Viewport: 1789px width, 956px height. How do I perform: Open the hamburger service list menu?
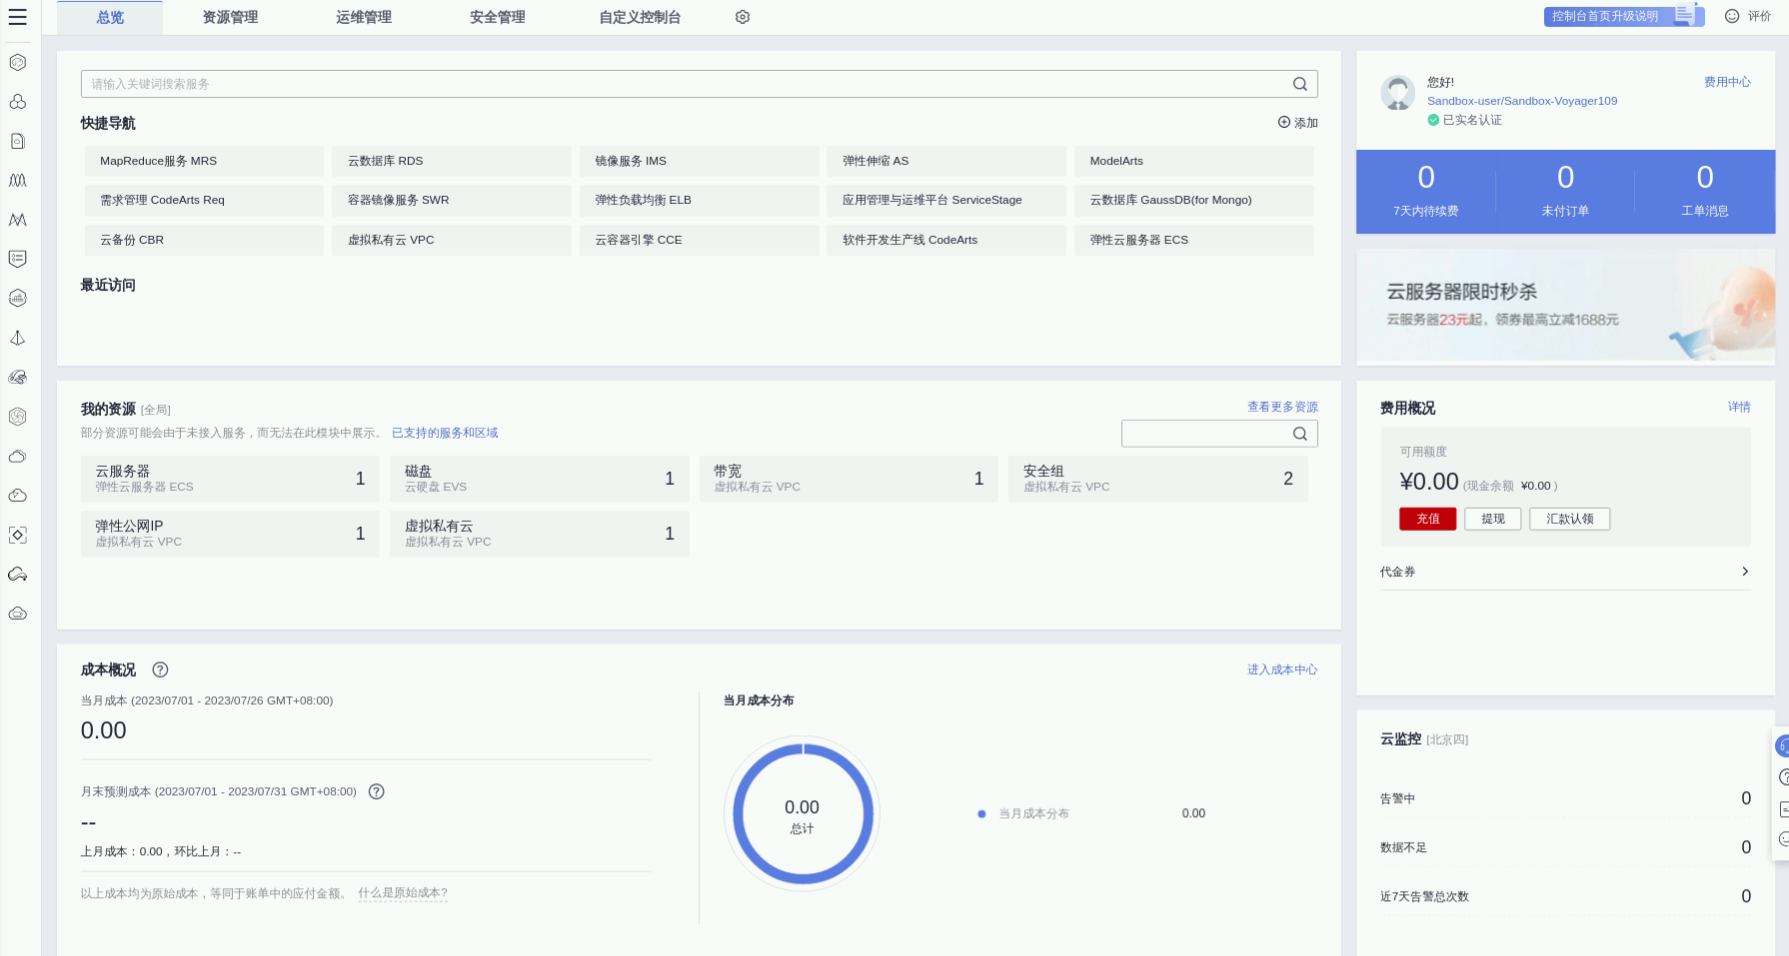[x=17, y=17]
